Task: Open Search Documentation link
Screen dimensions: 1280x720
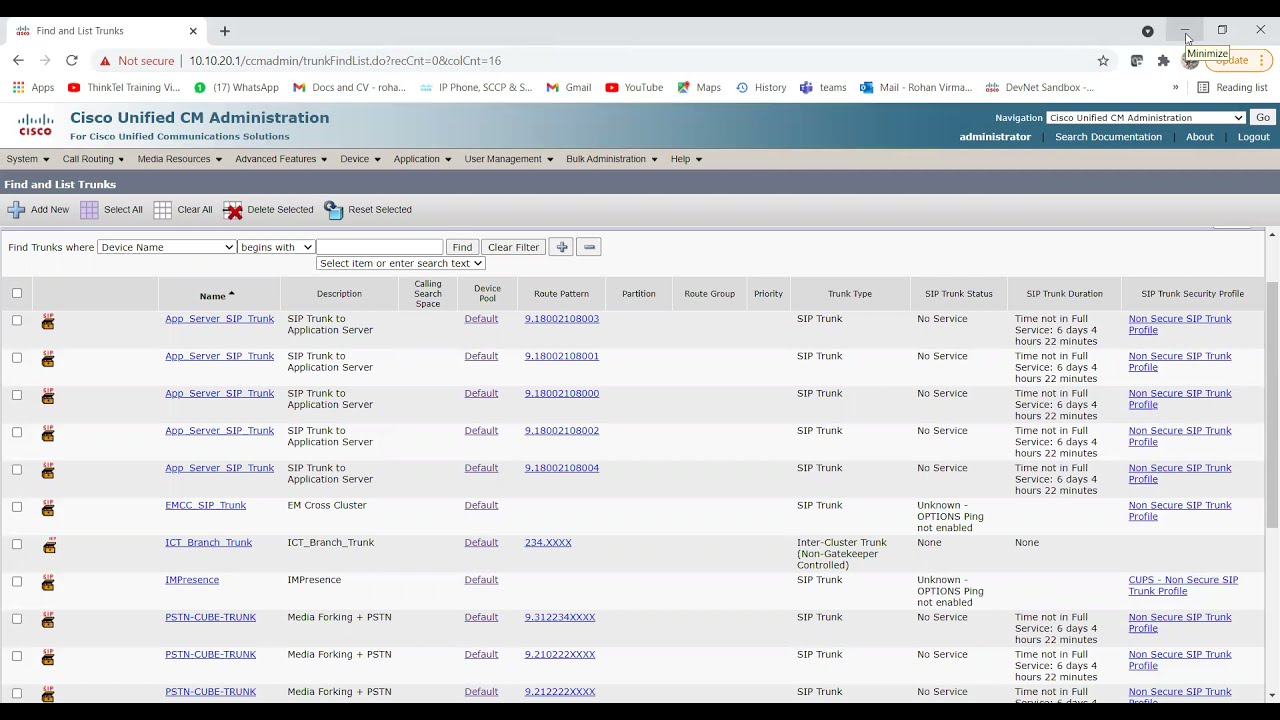Action: point(1108,137)
